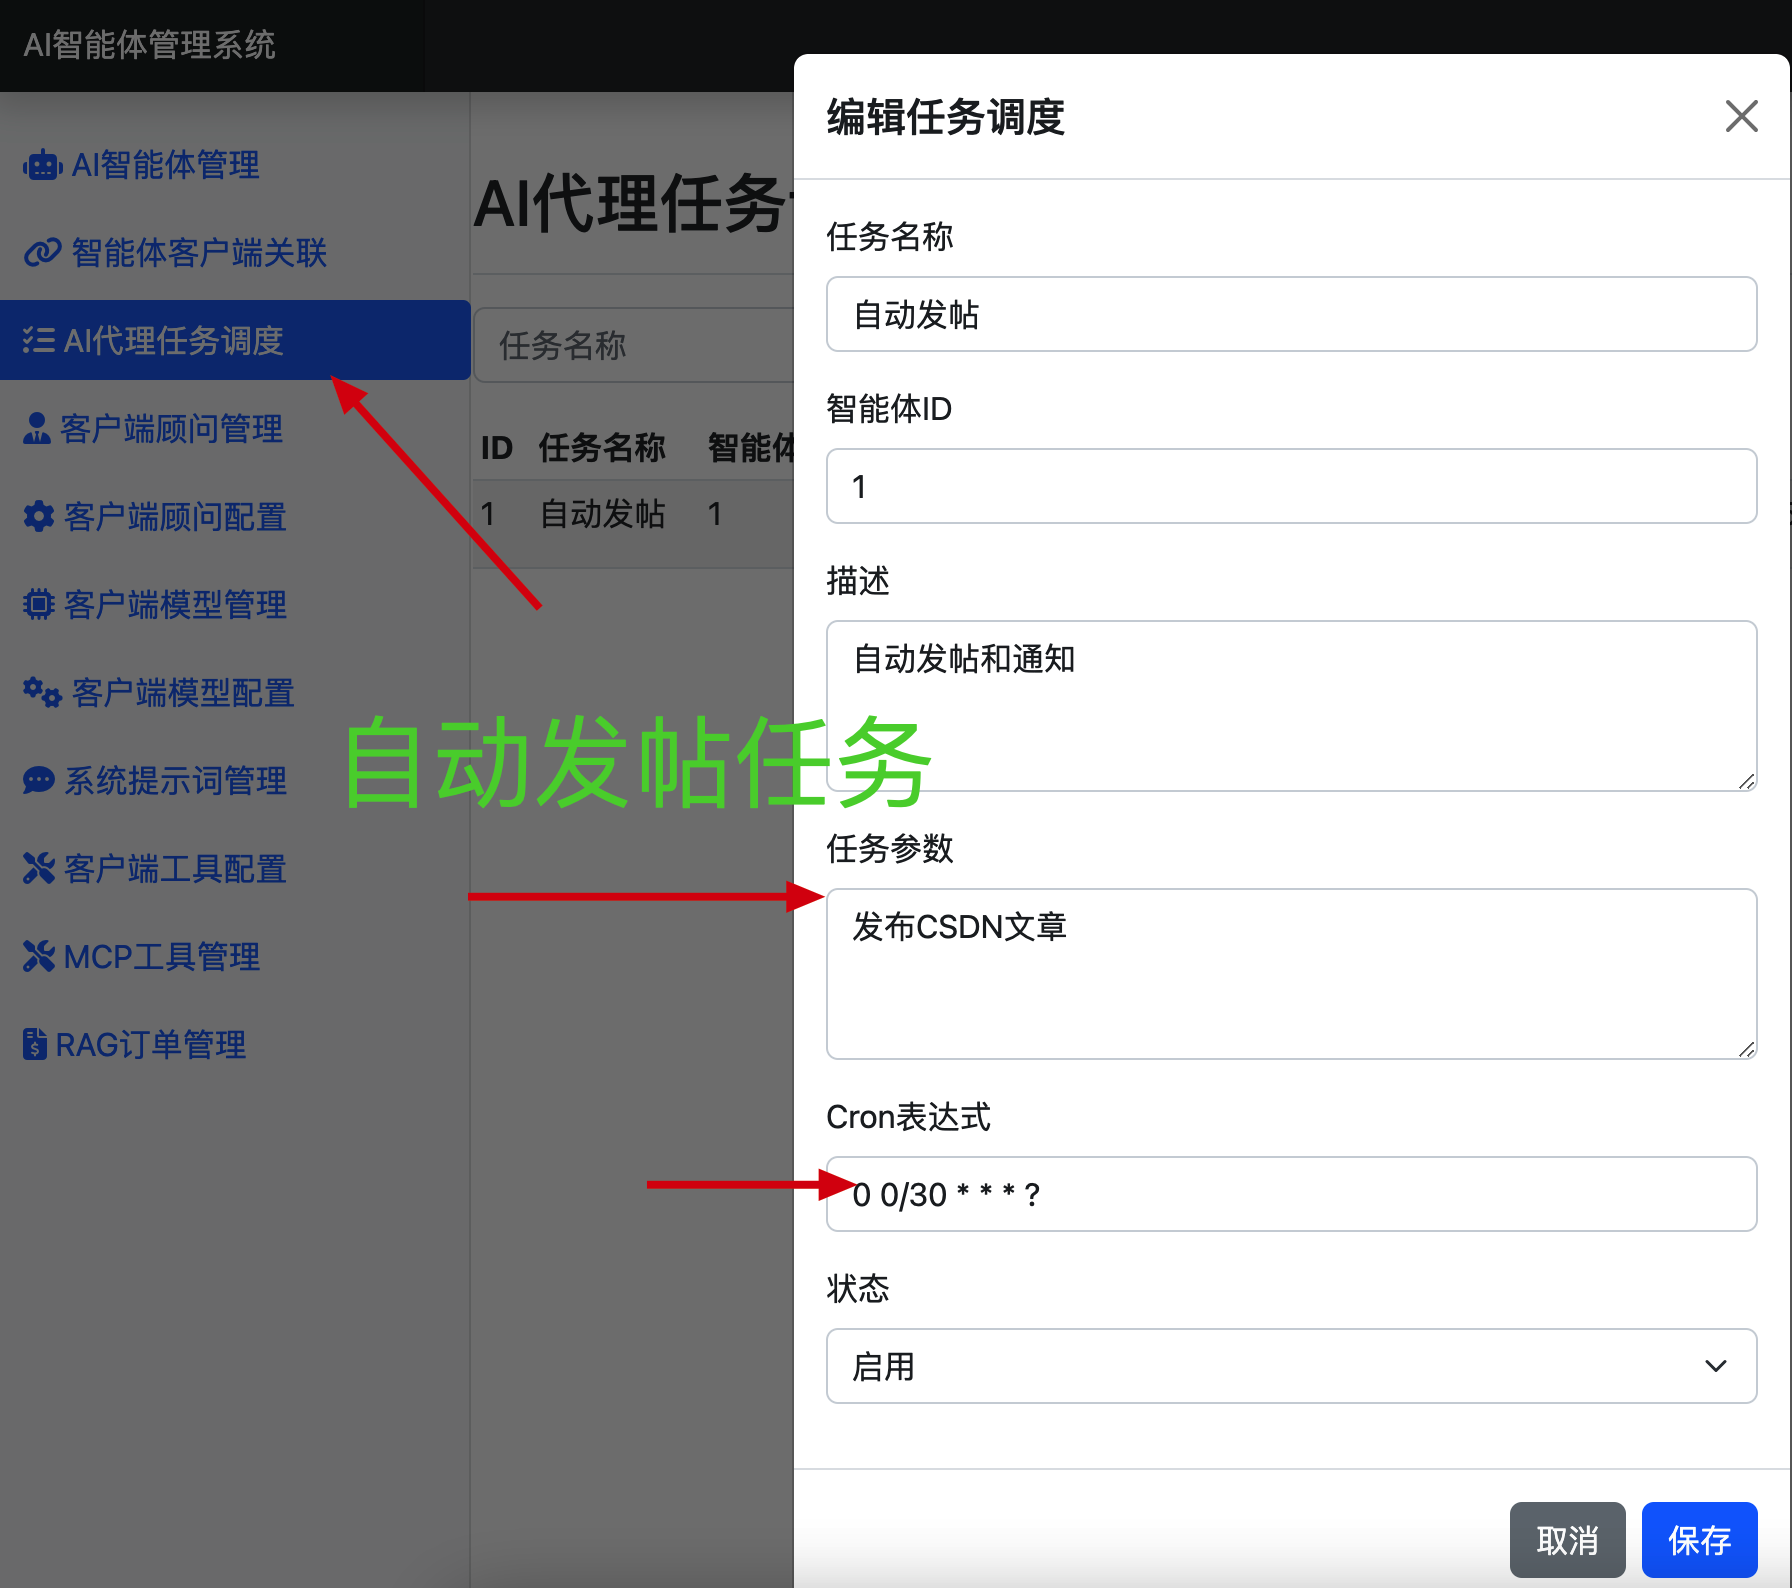The image size is (1792, 1588).
Task: Click the 任务参数 textarea resize handle
Action: (1746, 1049)
